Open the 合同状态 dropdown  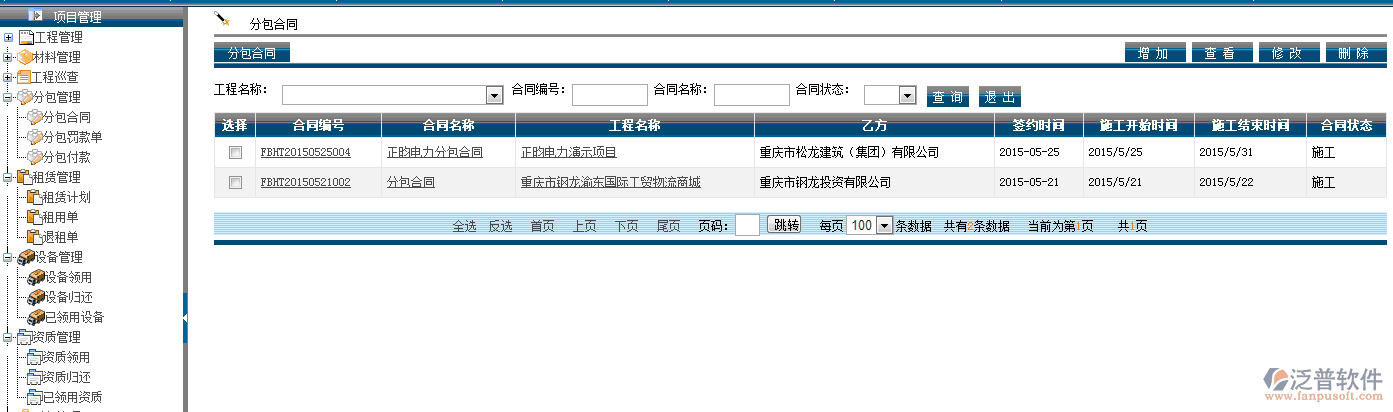908,95
